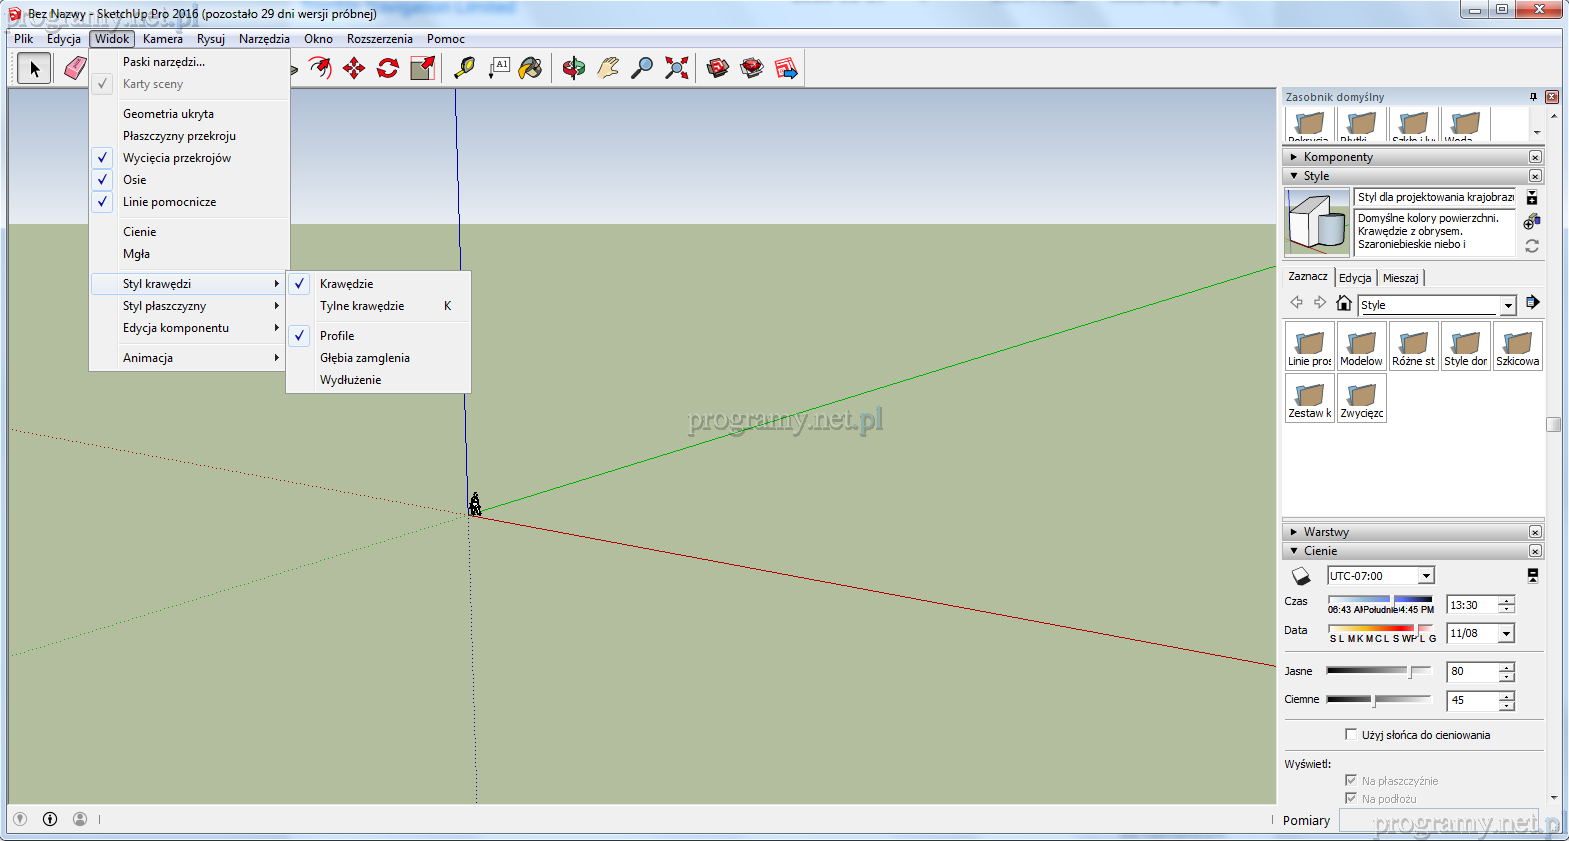Adjust the Jasne brightness slider
The image size is (1569, 841).
coord(1411,671)
